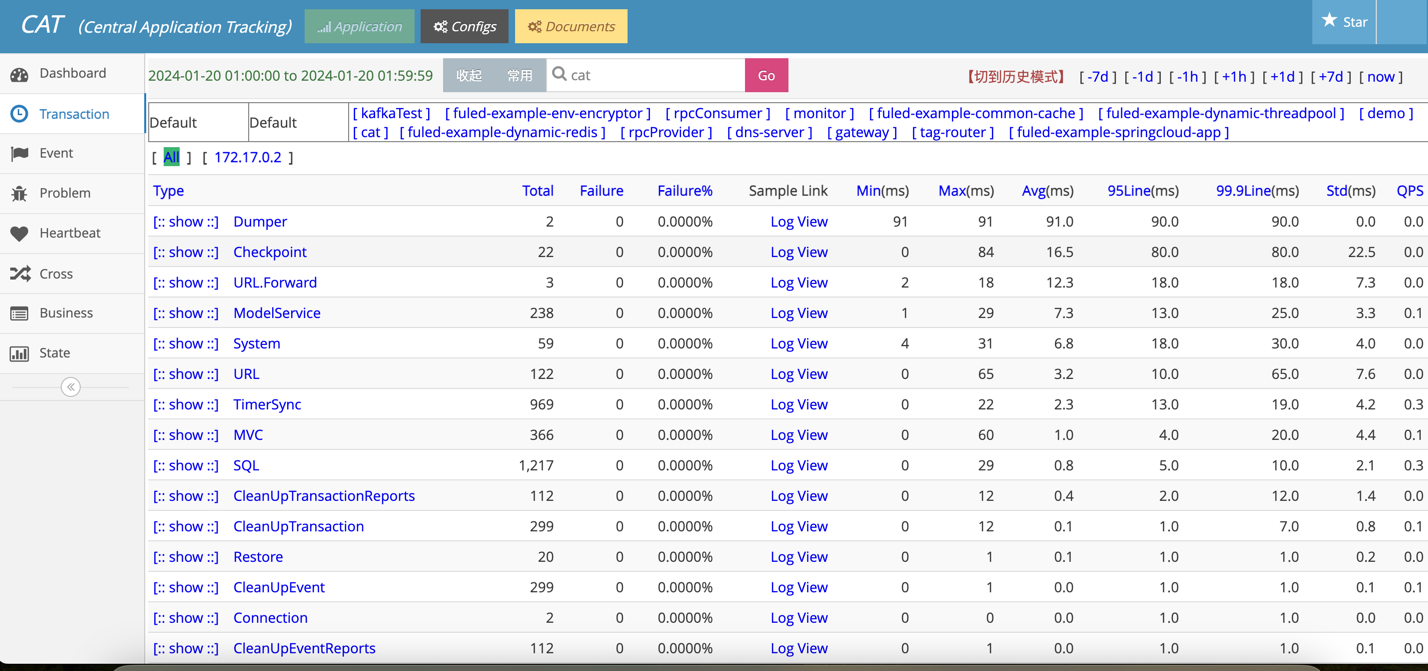Select fuled-example-dynamic-redis domain
Viewport: 1428px width, 671px height.
point(503,132)
